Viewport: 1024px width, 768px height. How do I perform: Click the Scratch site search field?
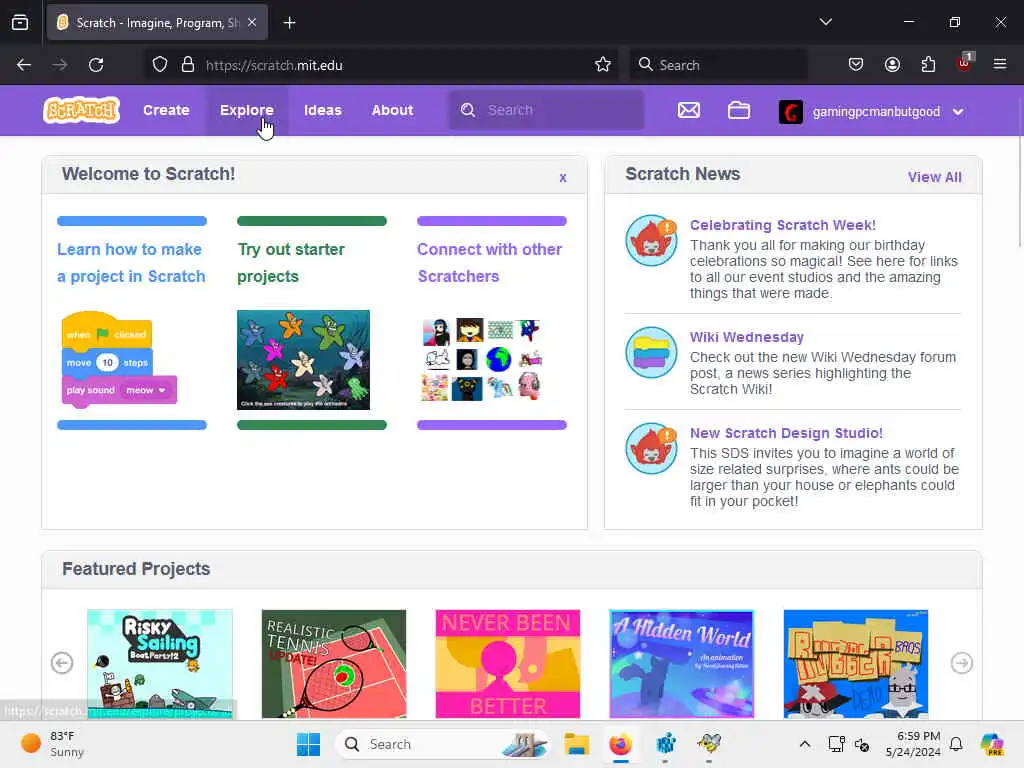(x=546, y=110)
